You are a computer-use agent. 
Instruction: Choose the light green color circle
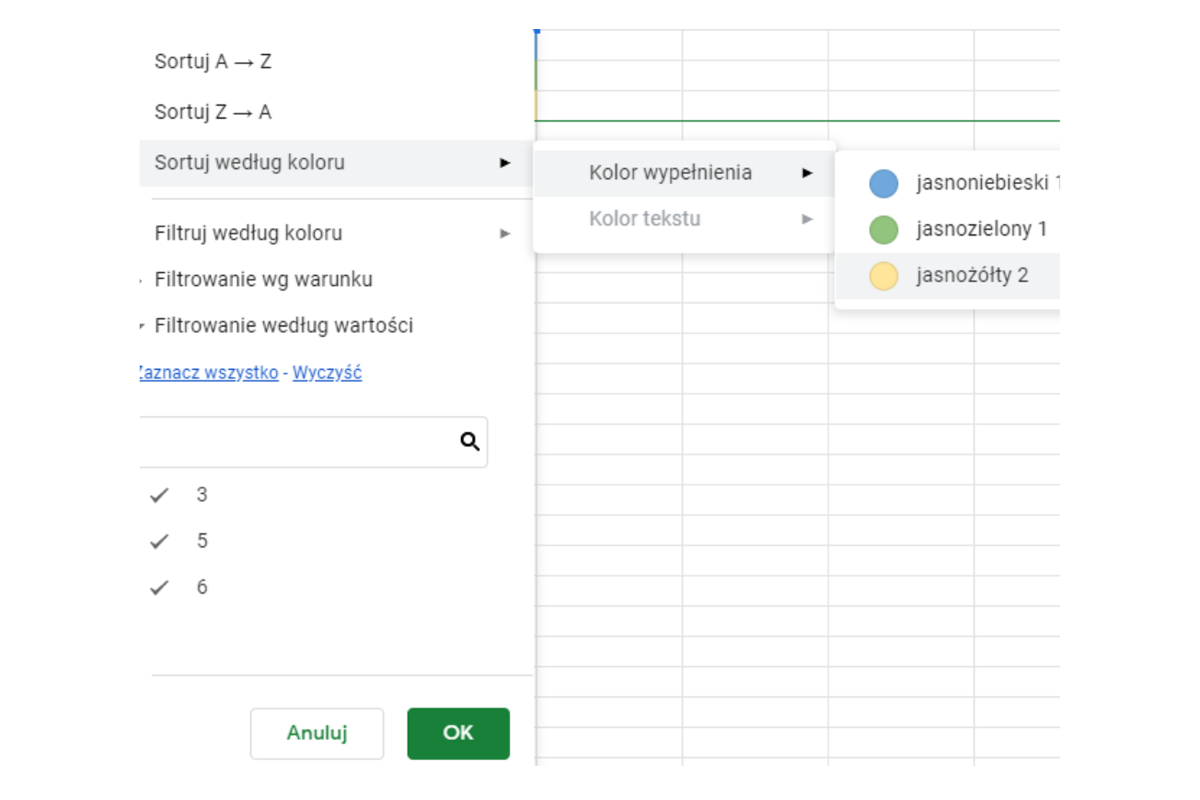(883, 230)
